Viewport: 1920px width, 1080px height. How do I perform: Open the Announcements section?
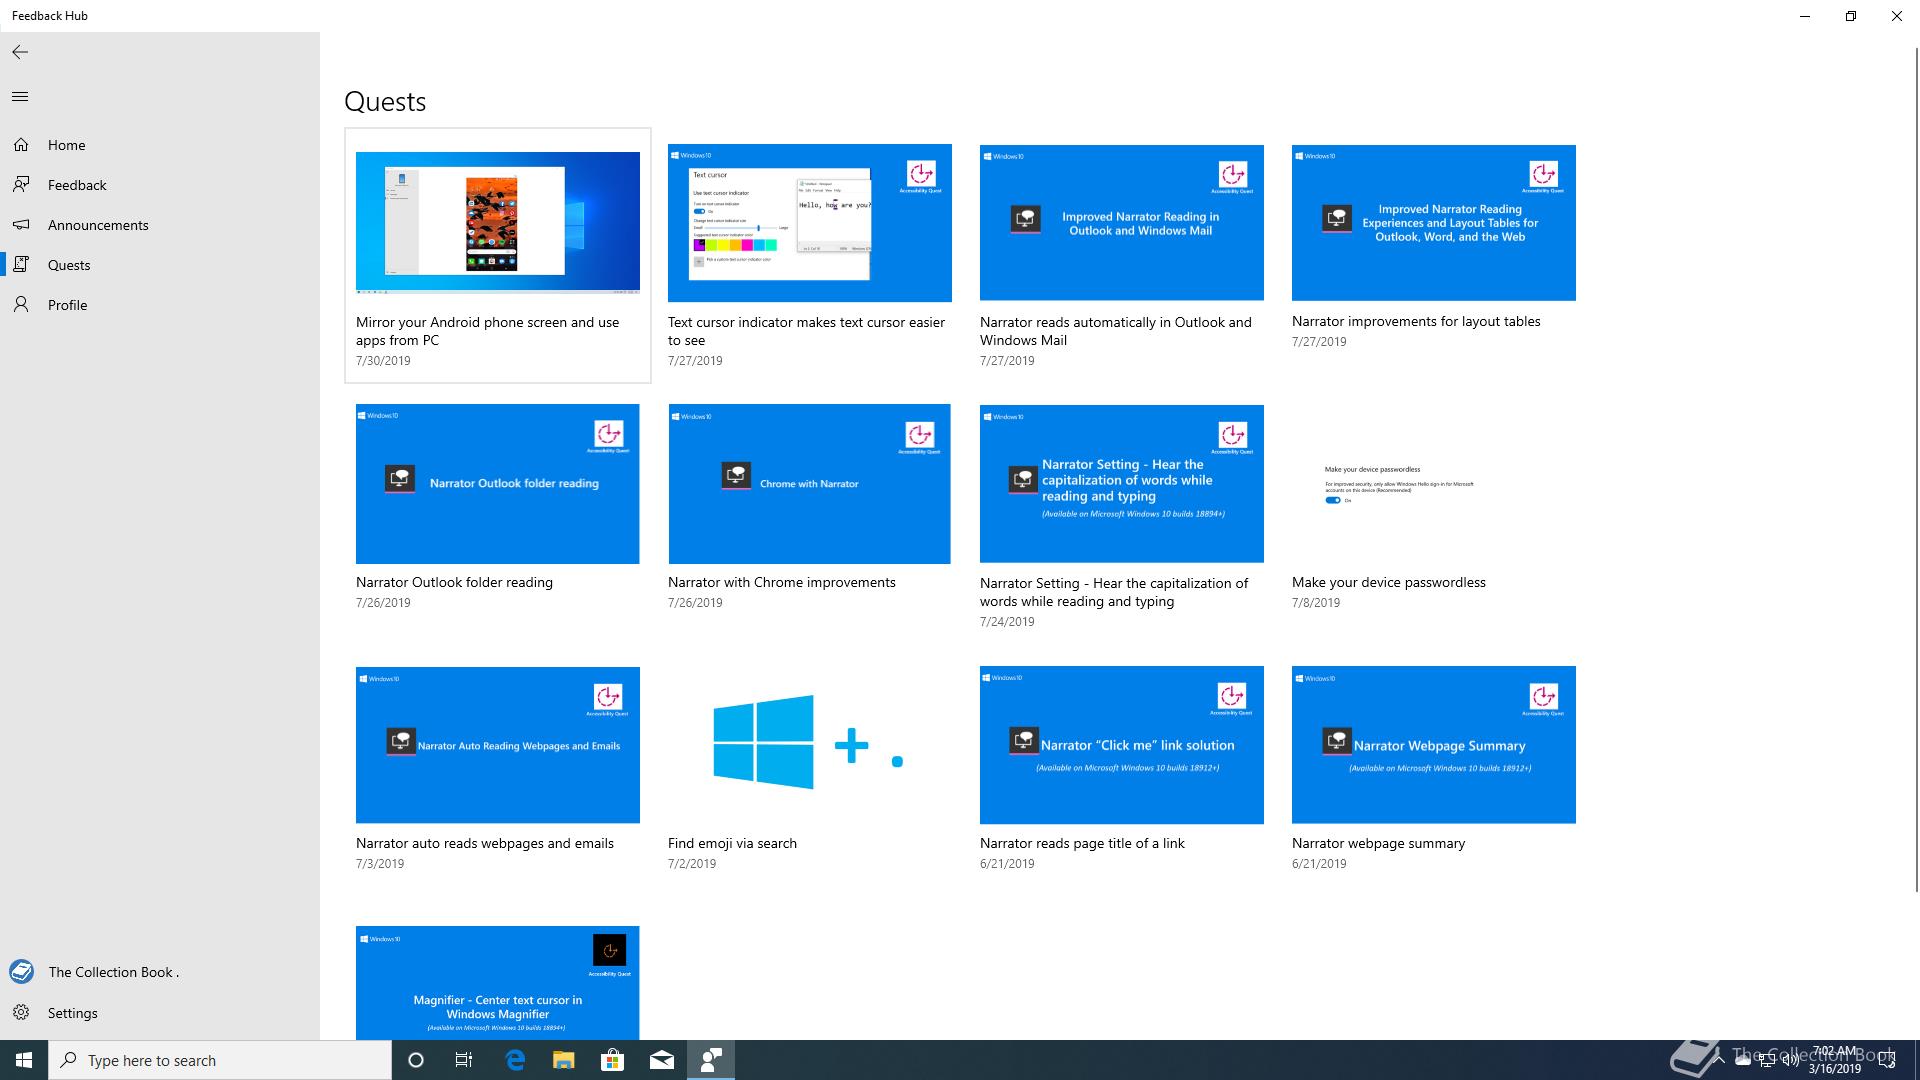coord(160,225)
